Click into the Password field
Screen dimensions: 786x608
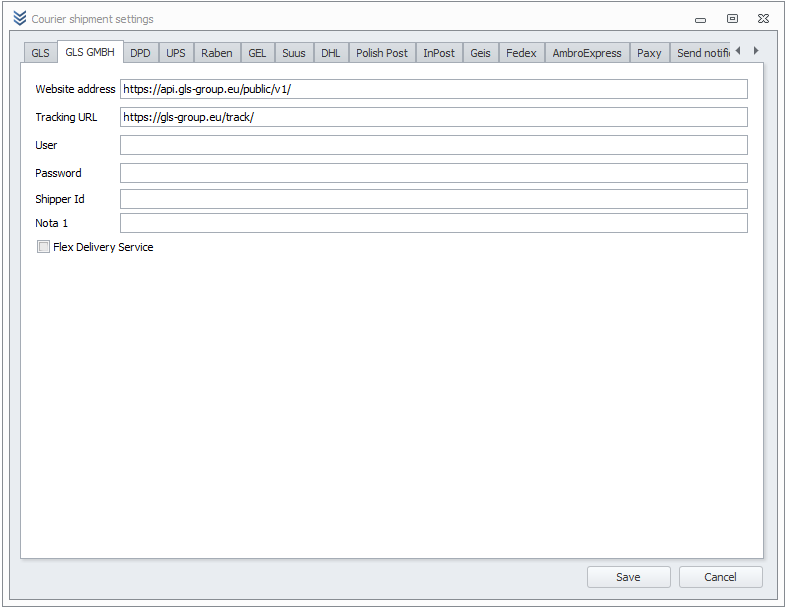tap(434, 173)
